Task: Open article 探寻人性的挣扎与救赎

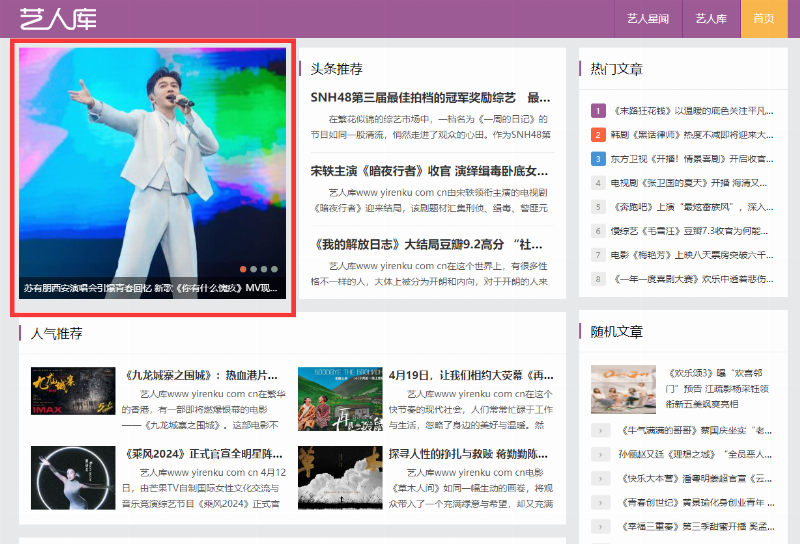Action: [x=468, y=454]
